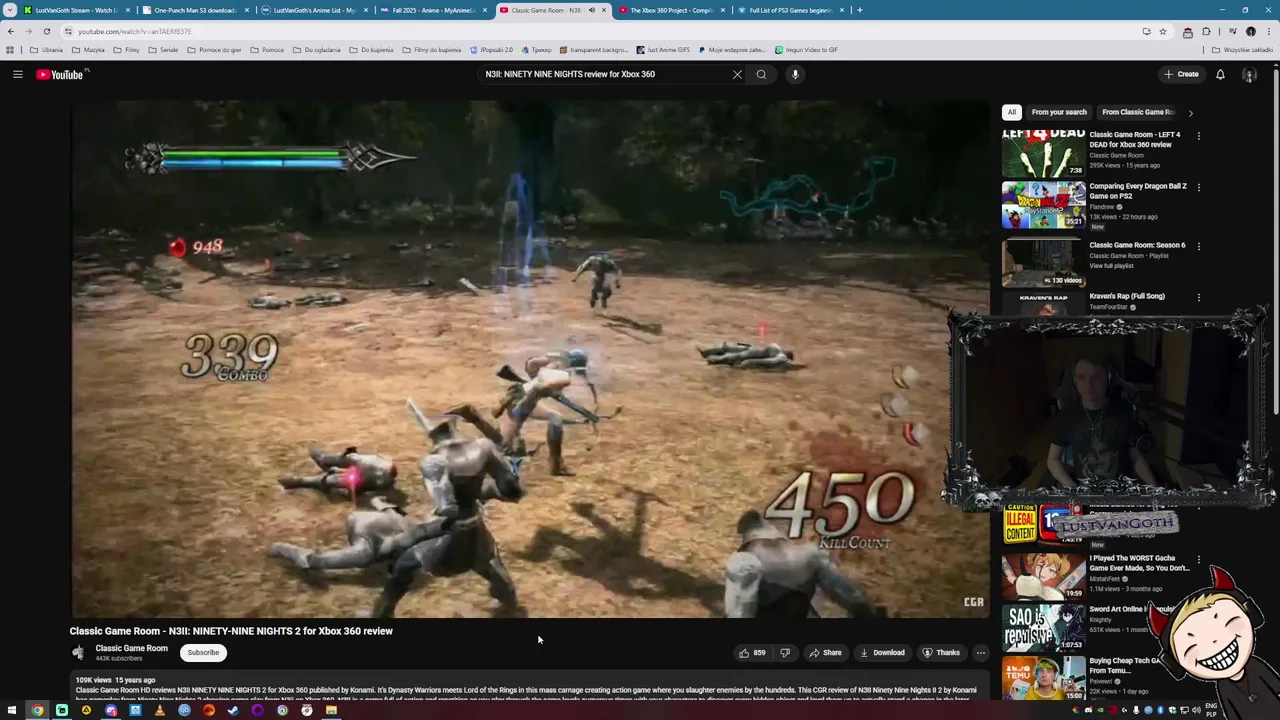Screen dimensions: 1280x720
Task: Open options for Left 4 Dead video
Action: tap(1198, 136)
